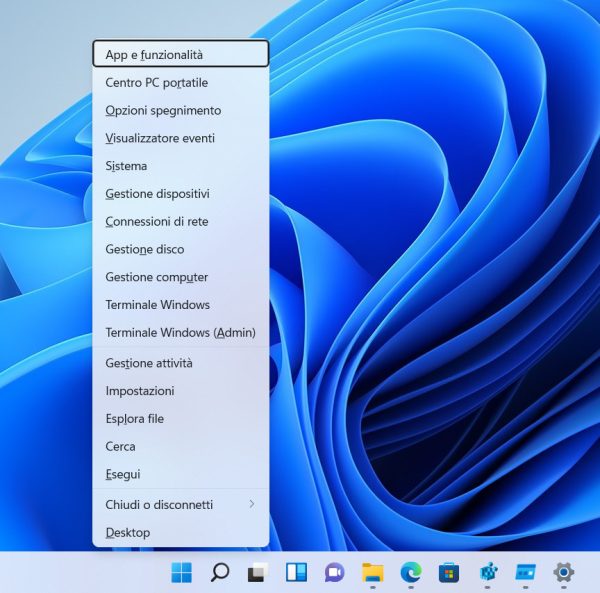Select Cerca in the menu

(x=181, y=446)
